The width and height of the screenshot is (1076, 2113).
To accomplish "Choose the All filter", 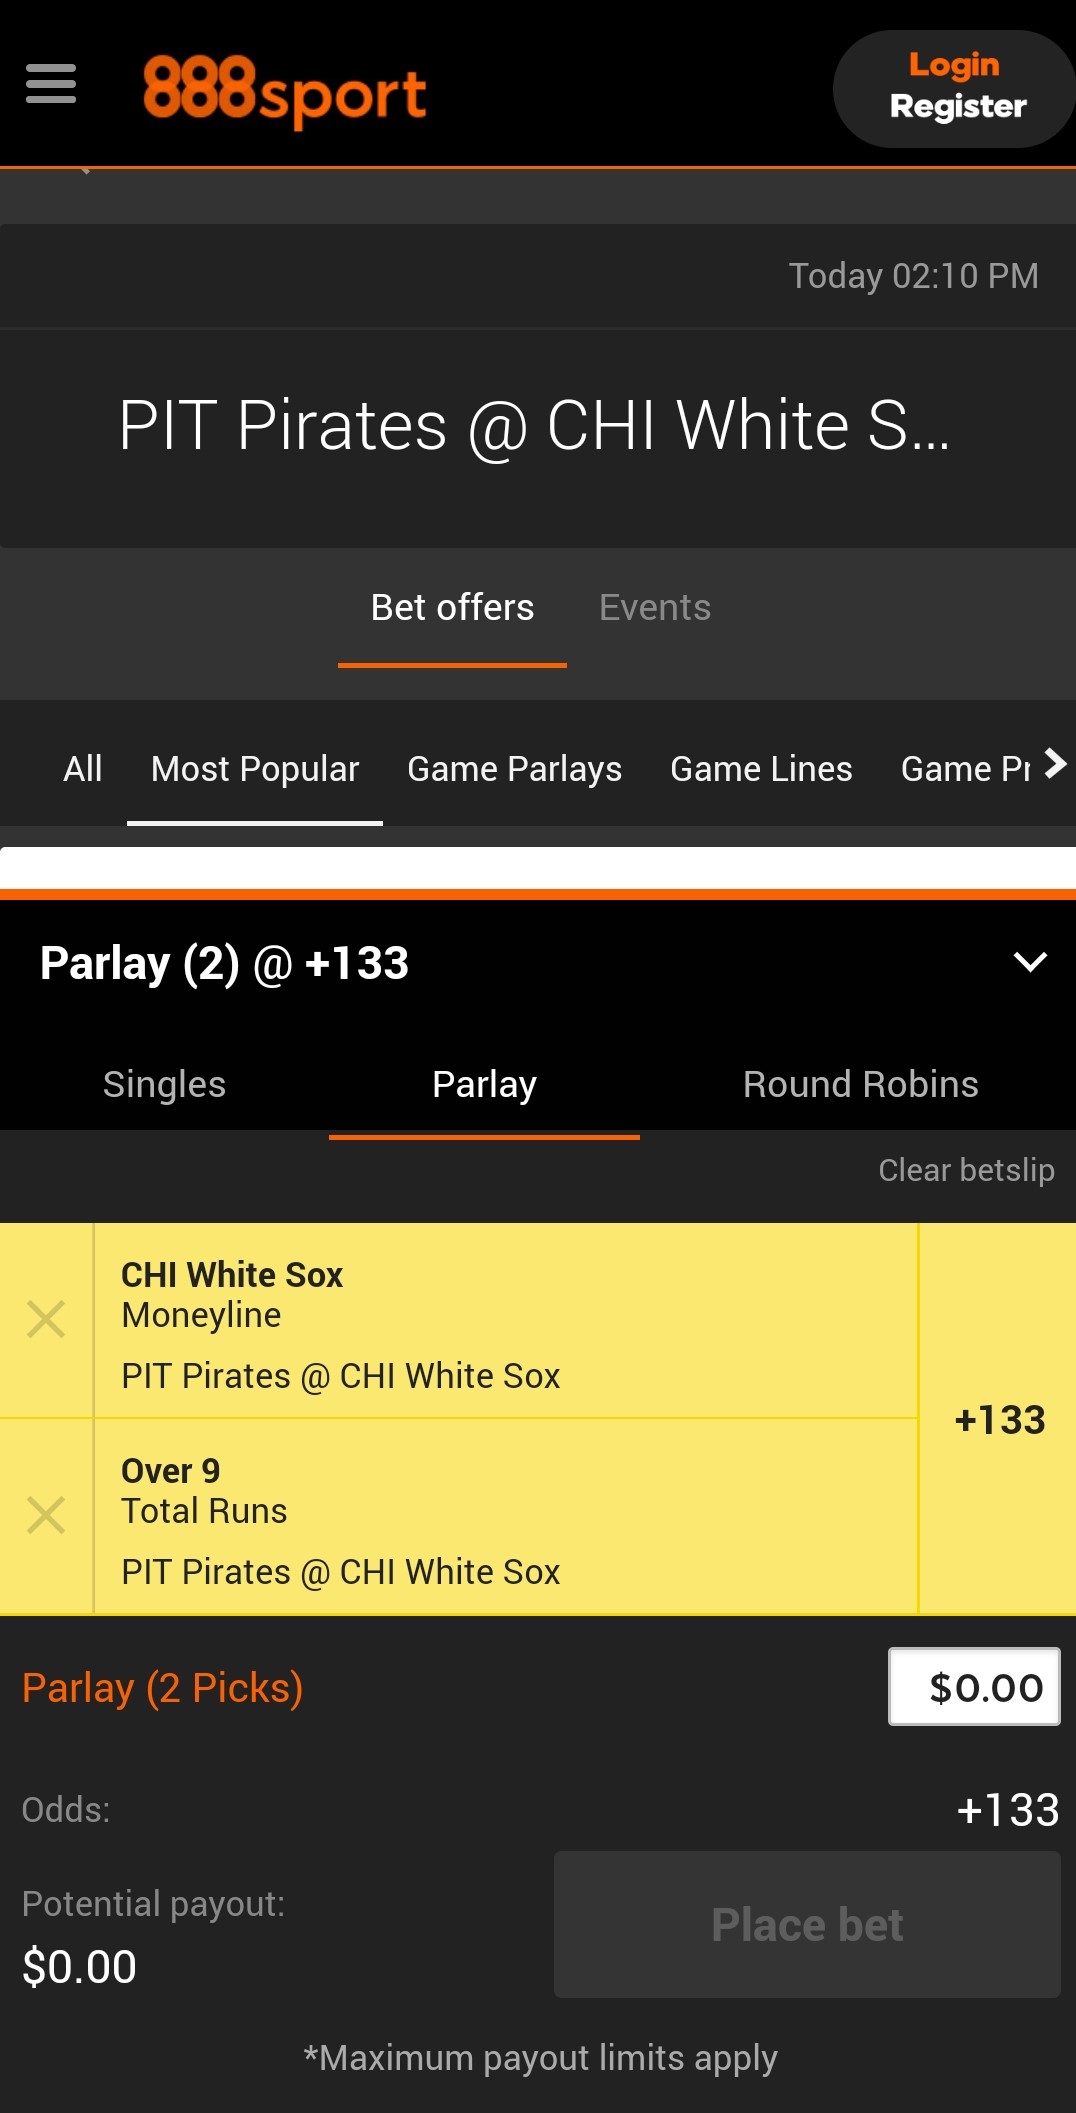I will click(x=83, y=769).
